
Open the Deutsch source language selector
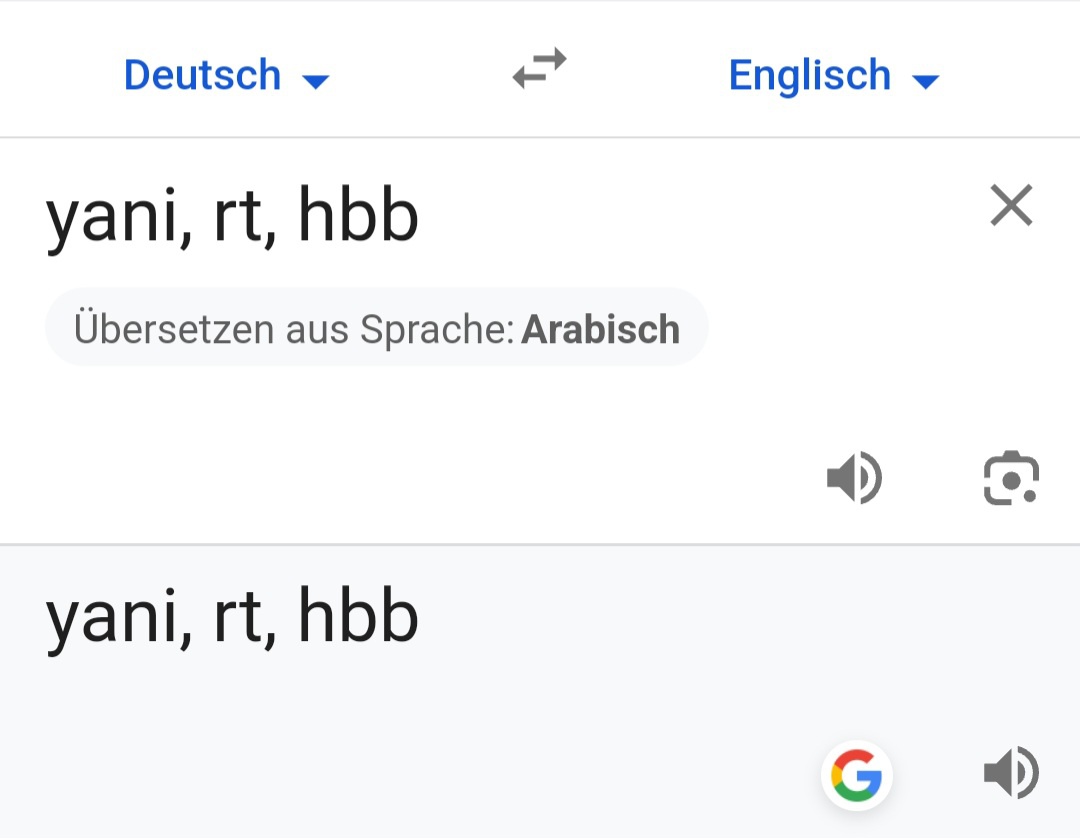pos(203,76)
